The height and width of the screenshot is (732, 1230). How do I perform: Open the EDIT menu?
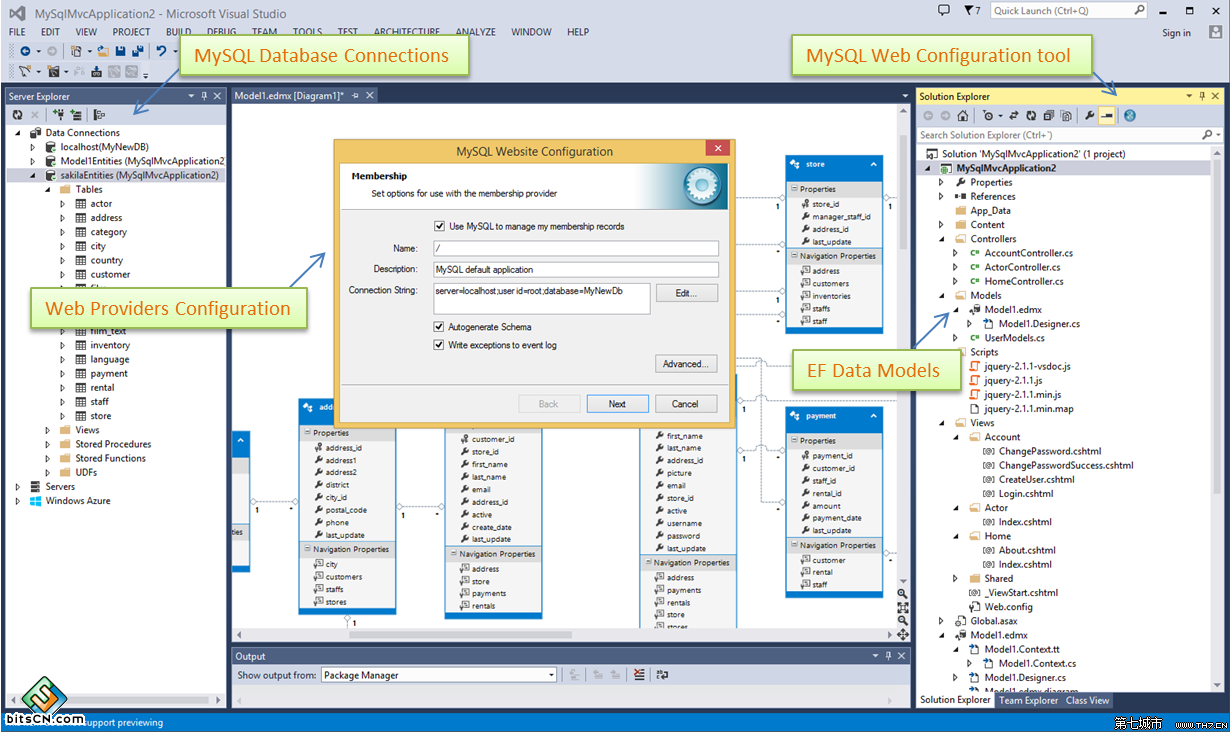pos(50,32)
